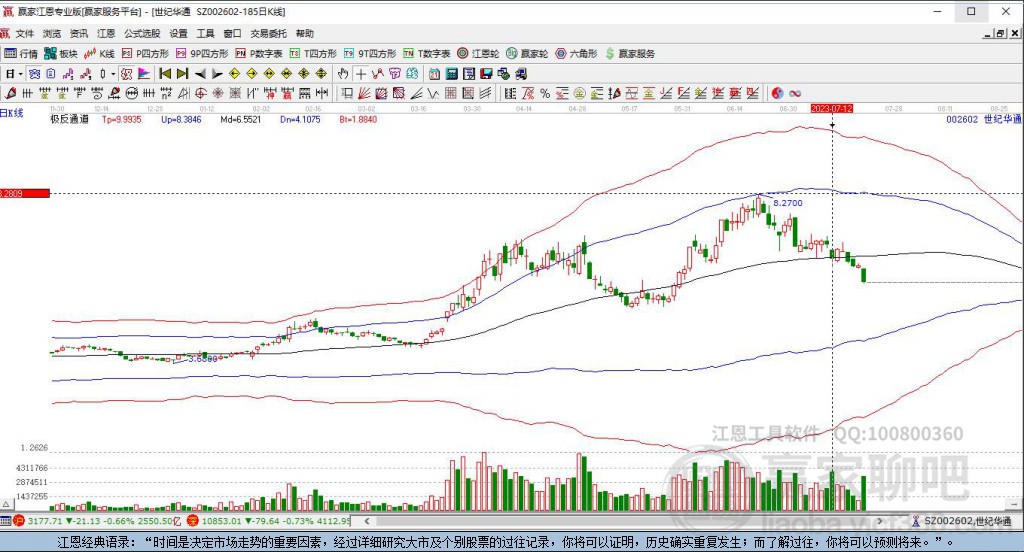Click the percent % retracement tool
Image resolution: width=1024 pixels, height=552 pixels.
(545, 93)
